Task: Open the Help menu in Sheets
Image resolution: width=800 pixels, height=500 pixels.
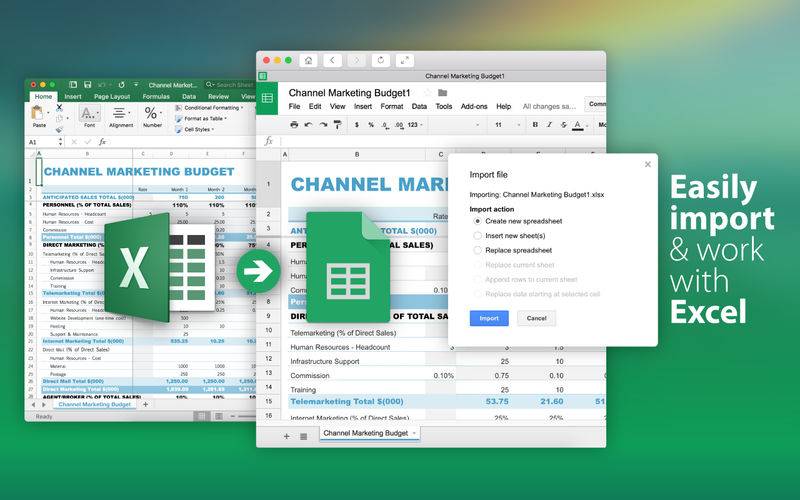Action: pyautogui.click(x=504, y=106)
